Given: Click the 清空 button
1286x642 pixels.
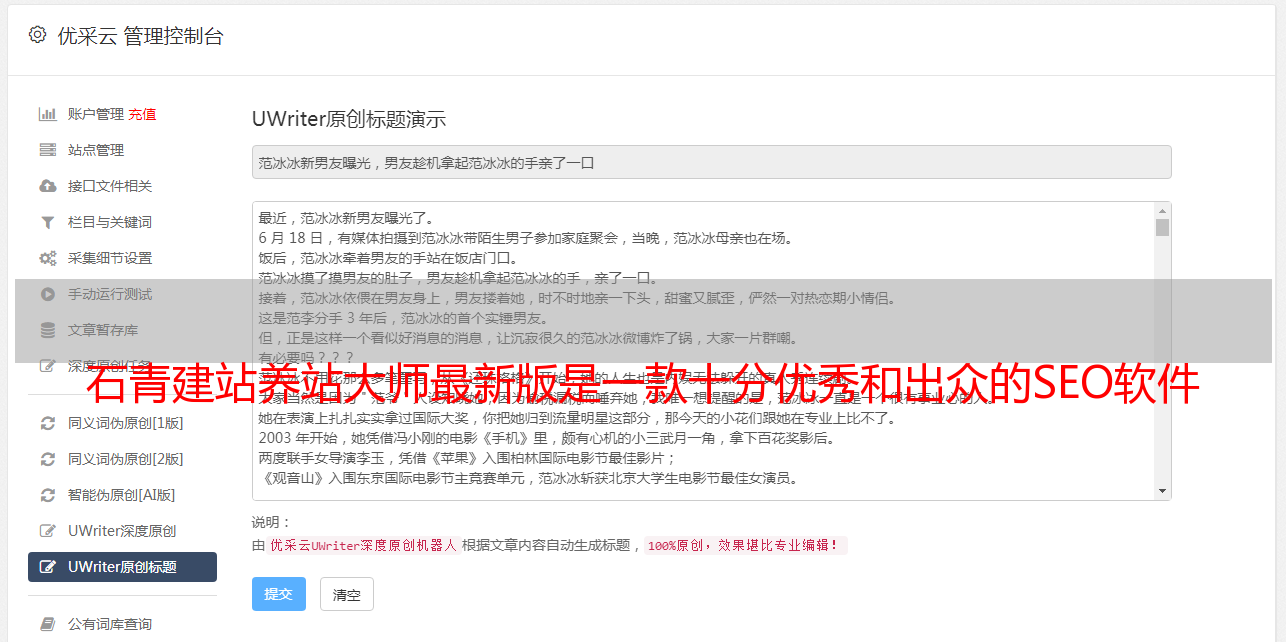Looking at the screenshot, I should point(347,594).
